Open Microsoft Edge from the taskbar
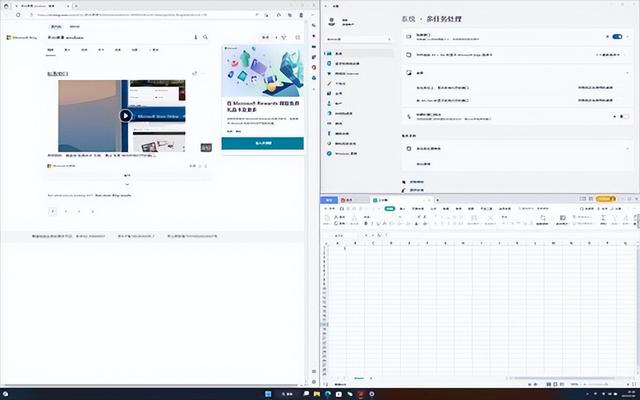The height and width of the screenshot is (400, 640). click(x=328, y=394)
